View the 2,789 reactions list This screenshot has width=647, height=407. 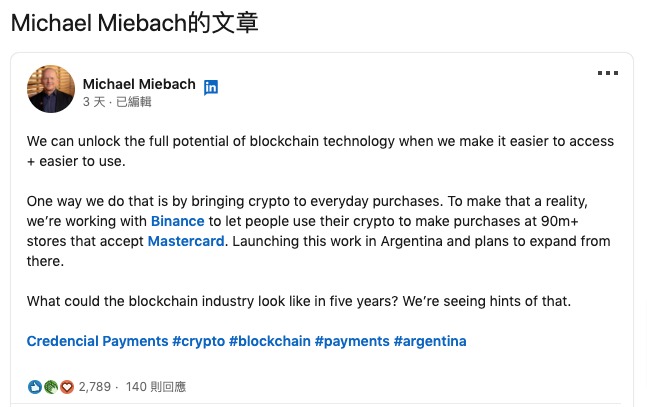94,387
